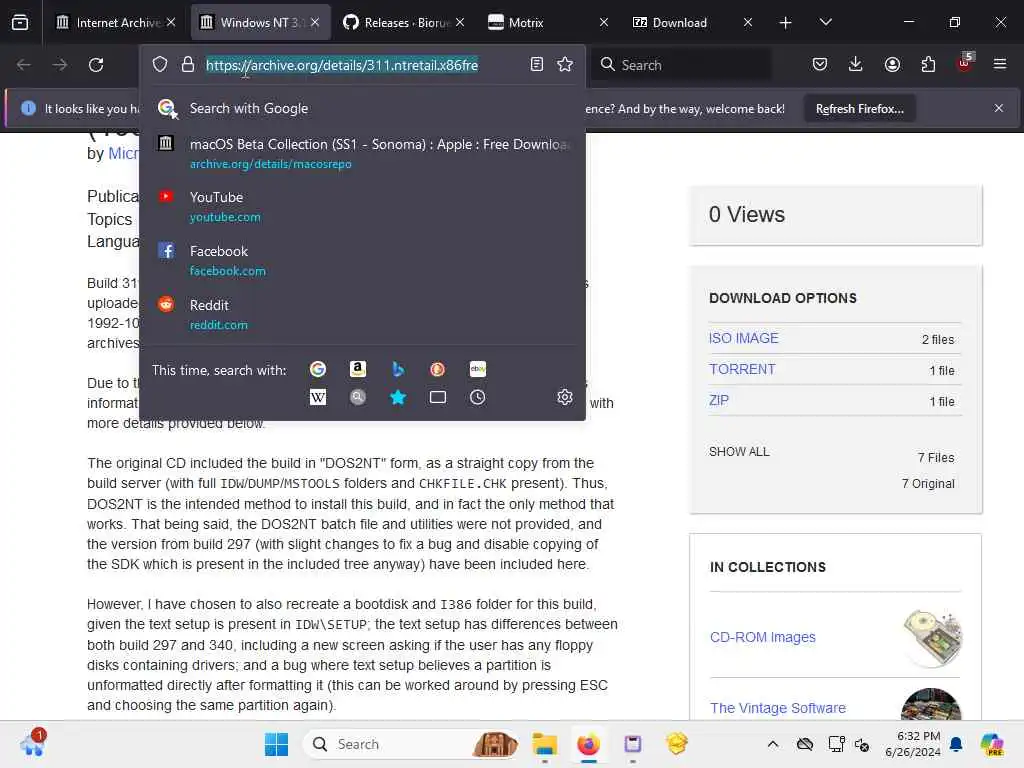Click the Windows taskbar Search box
The image size is (1024, 768).
411,744
